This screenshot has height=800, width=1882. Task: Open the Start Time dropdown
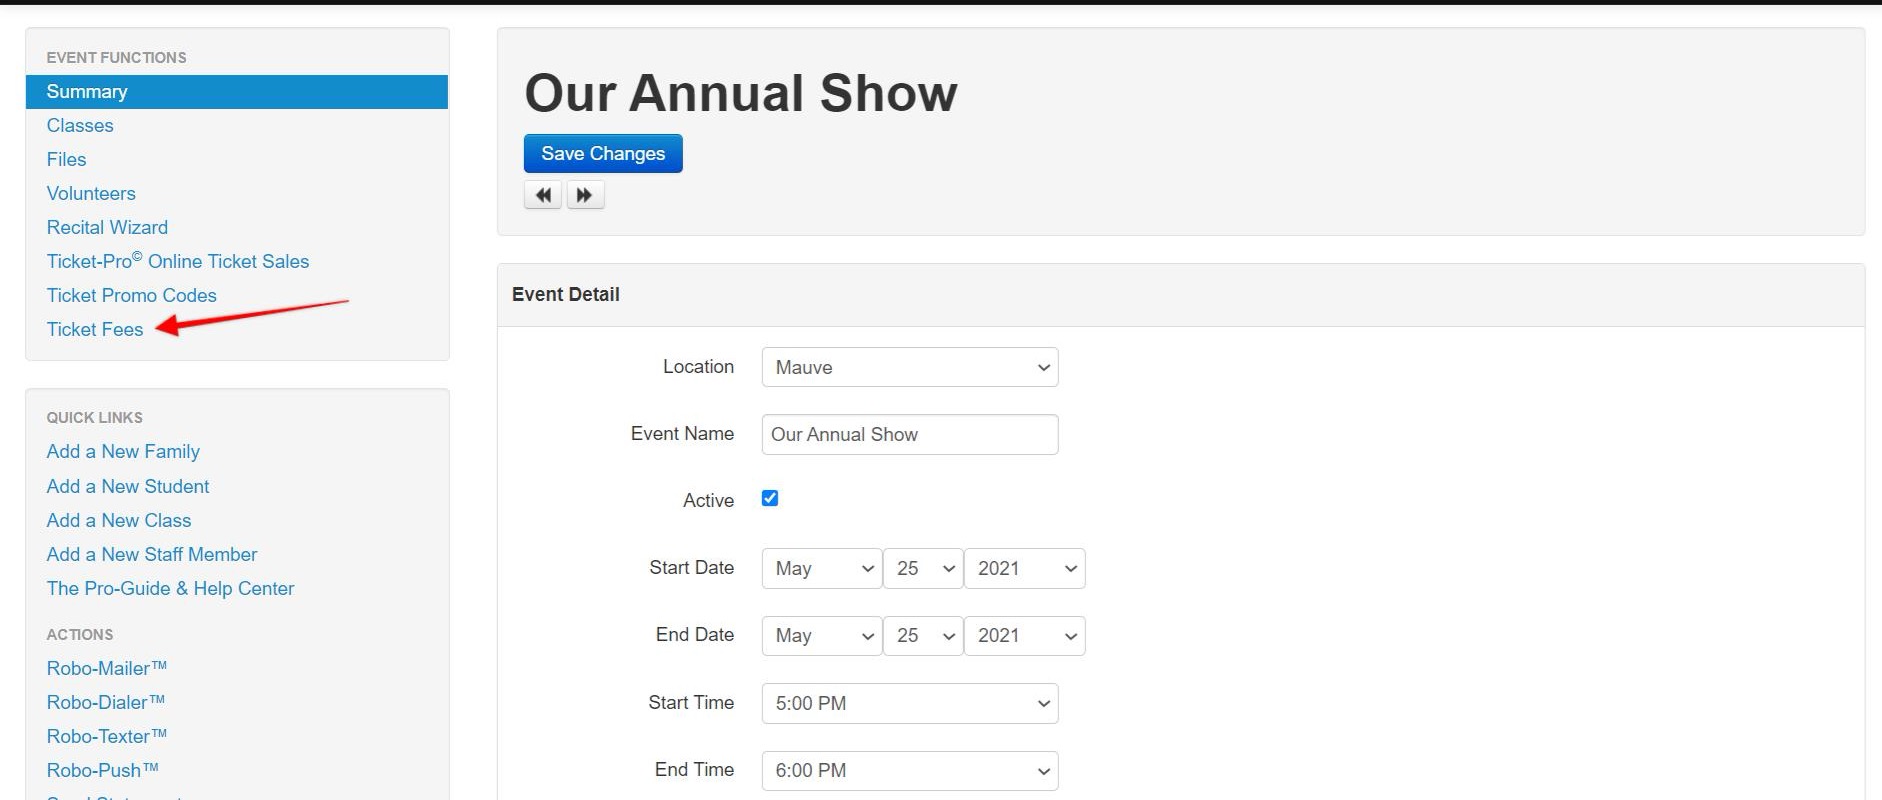click(x=909, y=704)
